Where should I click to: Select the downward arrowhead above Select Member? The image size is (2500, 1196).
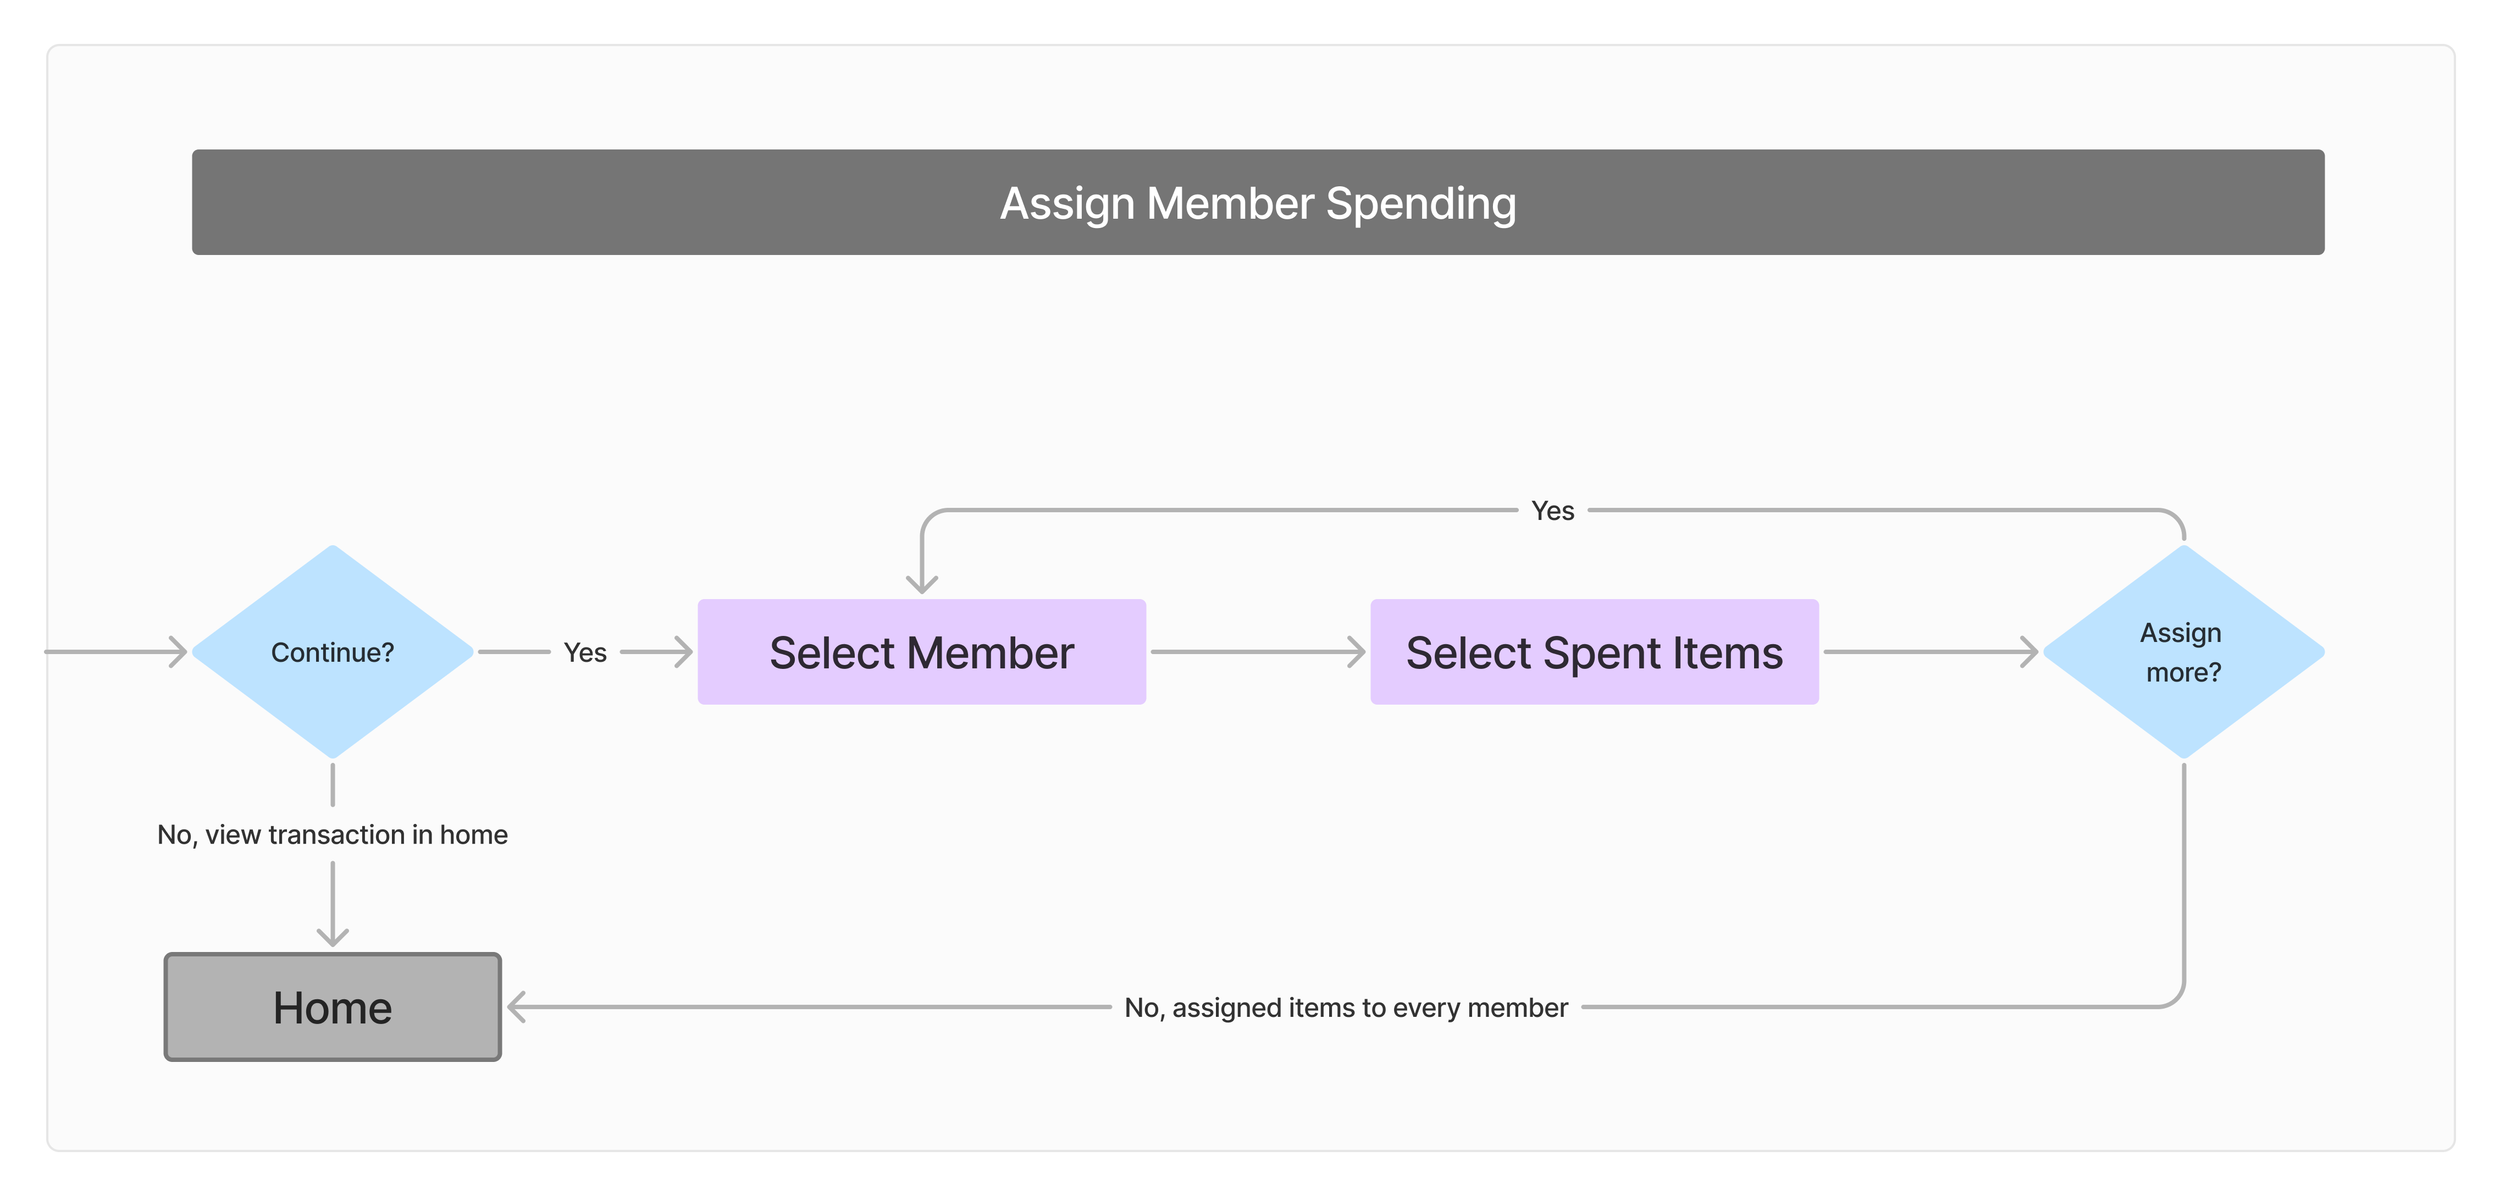click(922, 584)
